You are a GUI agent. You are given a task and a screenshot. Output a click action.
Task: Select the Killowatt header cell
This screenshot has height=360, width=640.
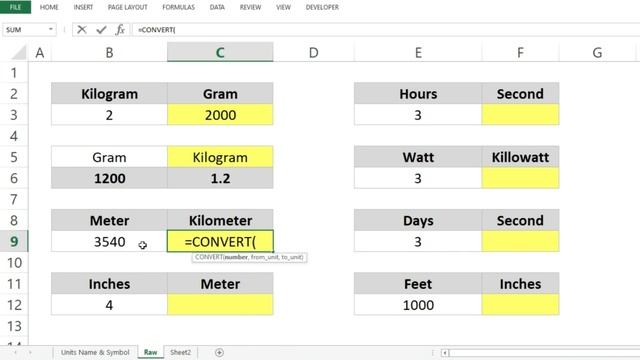pos(520,157)
